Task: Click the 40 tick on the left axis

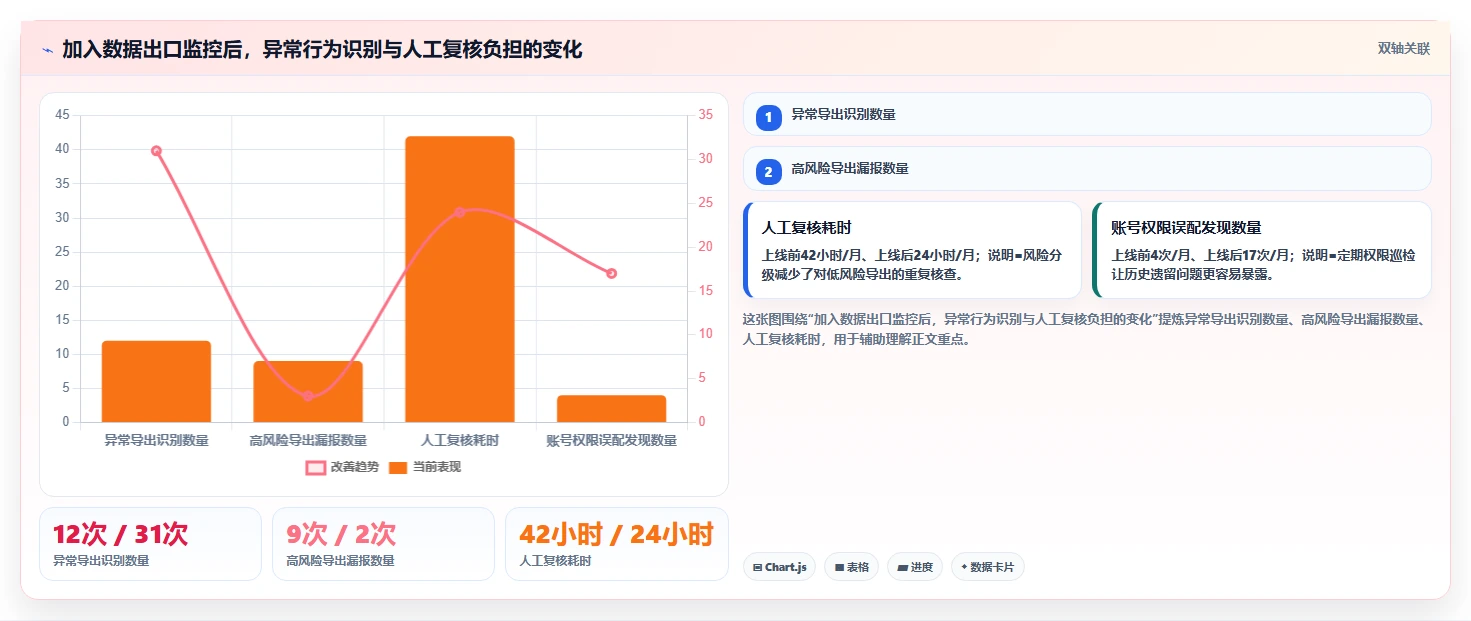Action: [x=62, y=149]
